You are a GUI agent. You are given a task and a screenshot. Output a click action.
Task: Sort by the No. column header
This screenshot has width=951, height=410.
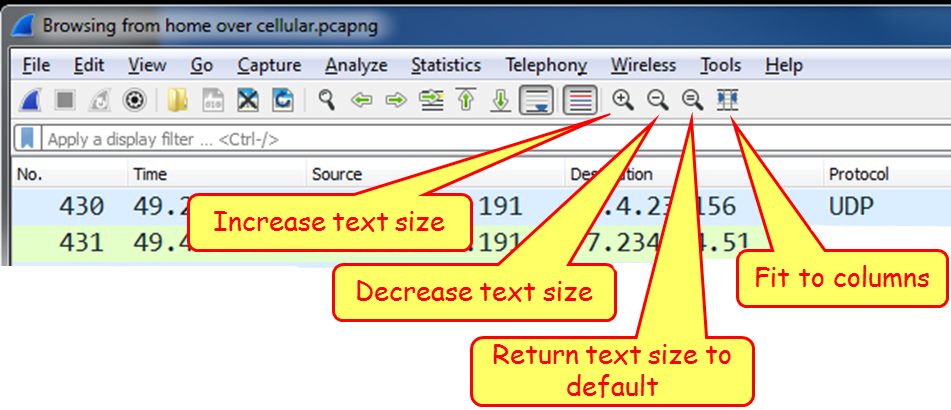point(70,175)
